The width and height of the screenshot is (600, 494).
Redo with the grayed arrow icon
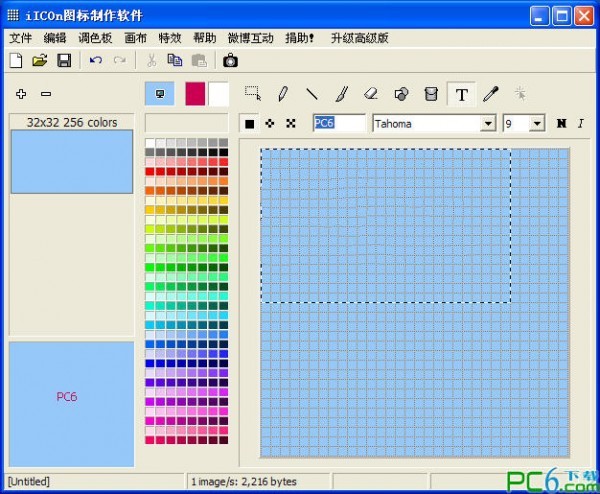pos(120,60)
